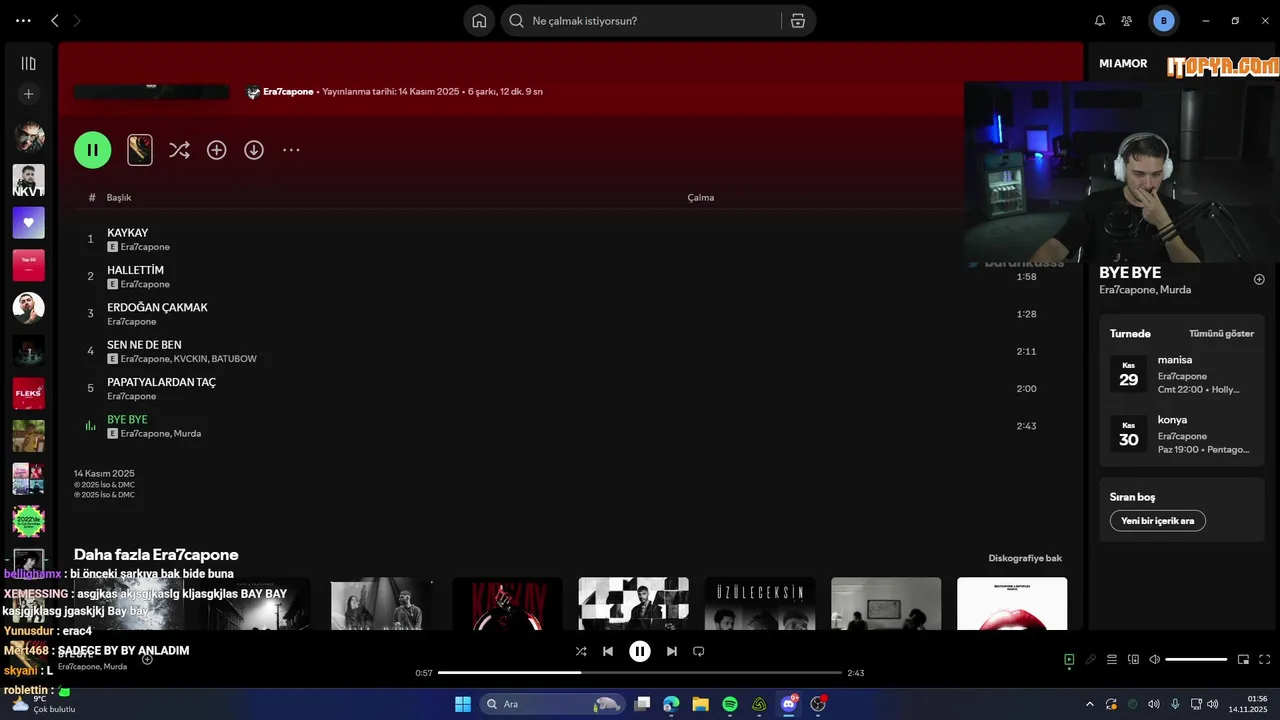This screenshot has width=1280, height=720.
Task: Open the three-dot app menu at top-left
Action: click(x=23, y=21)
